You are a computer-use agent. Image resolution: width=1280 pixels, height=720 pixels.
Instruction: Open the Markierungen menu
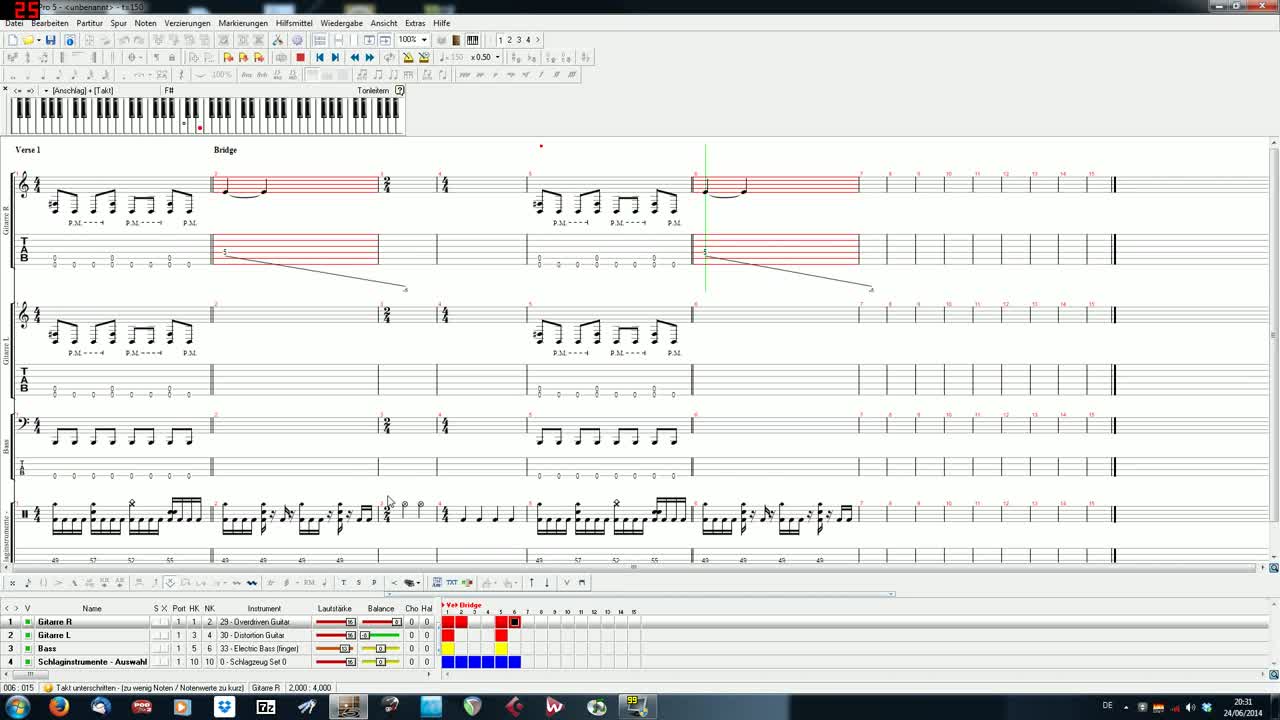[x=243, y=23]
